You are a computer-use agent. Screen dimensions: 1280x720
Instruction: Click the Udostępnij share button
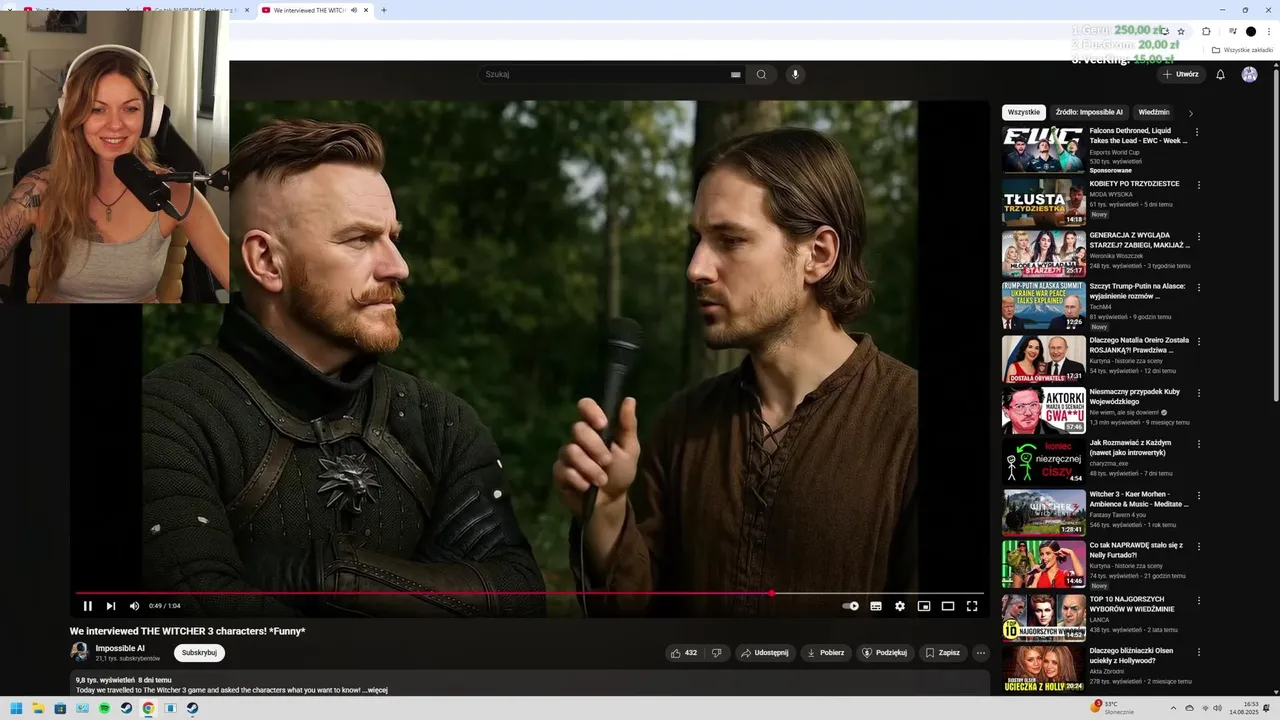[x=764, y=653]
